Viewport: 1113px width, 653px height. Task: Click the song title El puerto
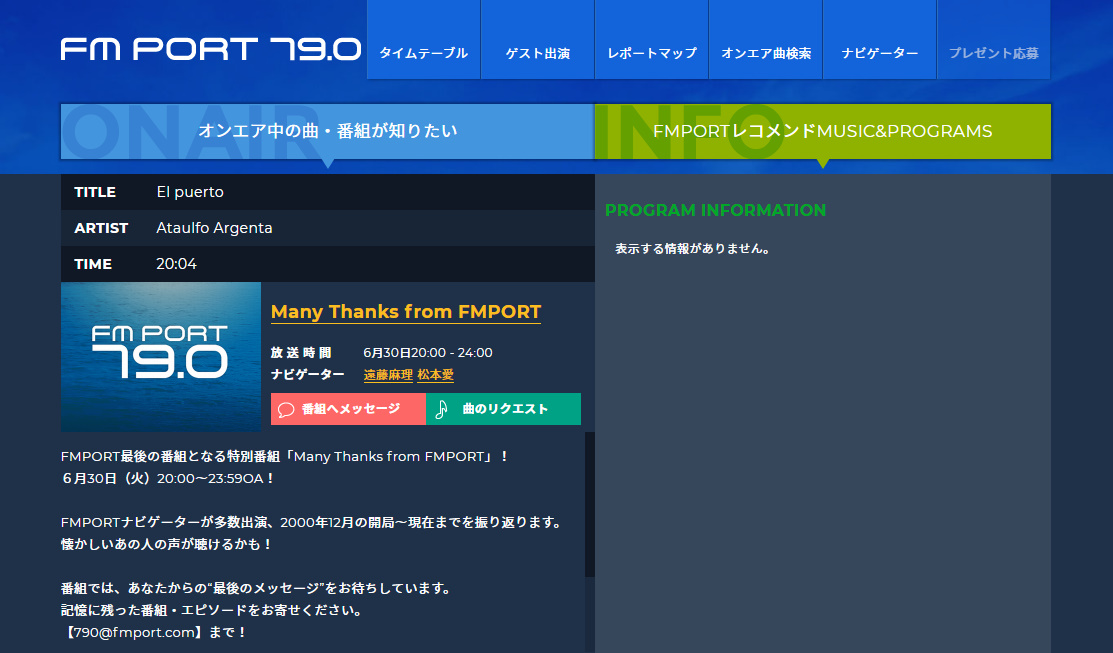tap(190, 192)
